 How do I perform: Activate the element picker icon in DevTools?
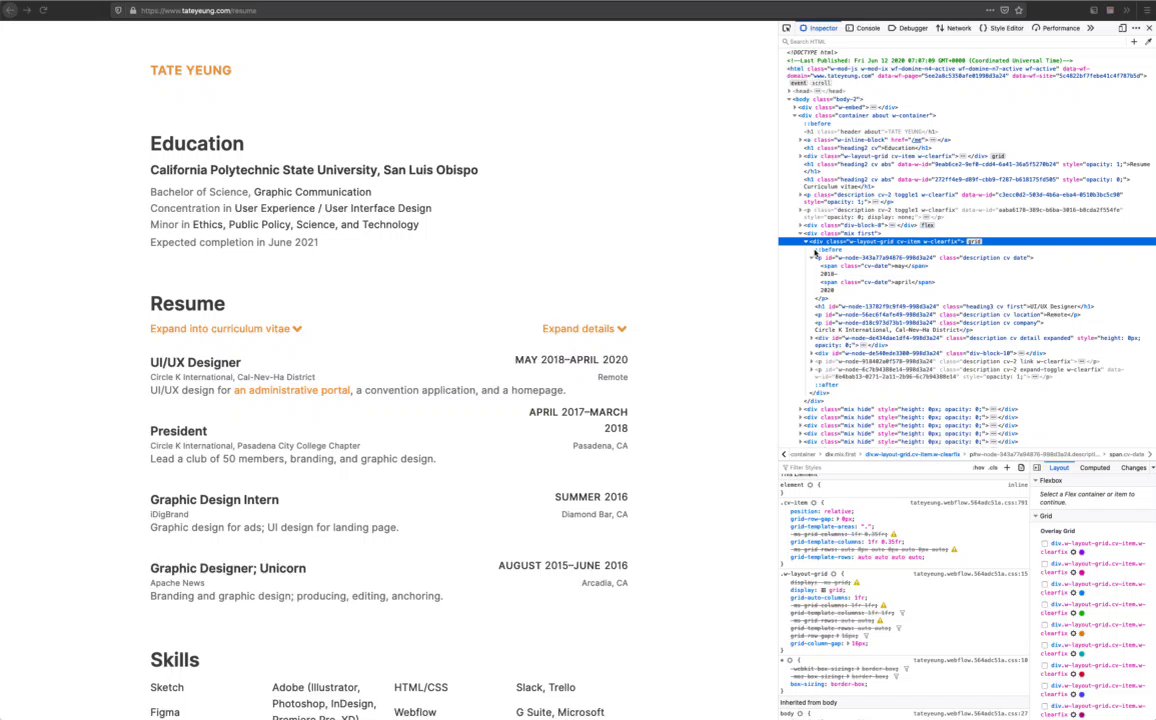(787, 28)
